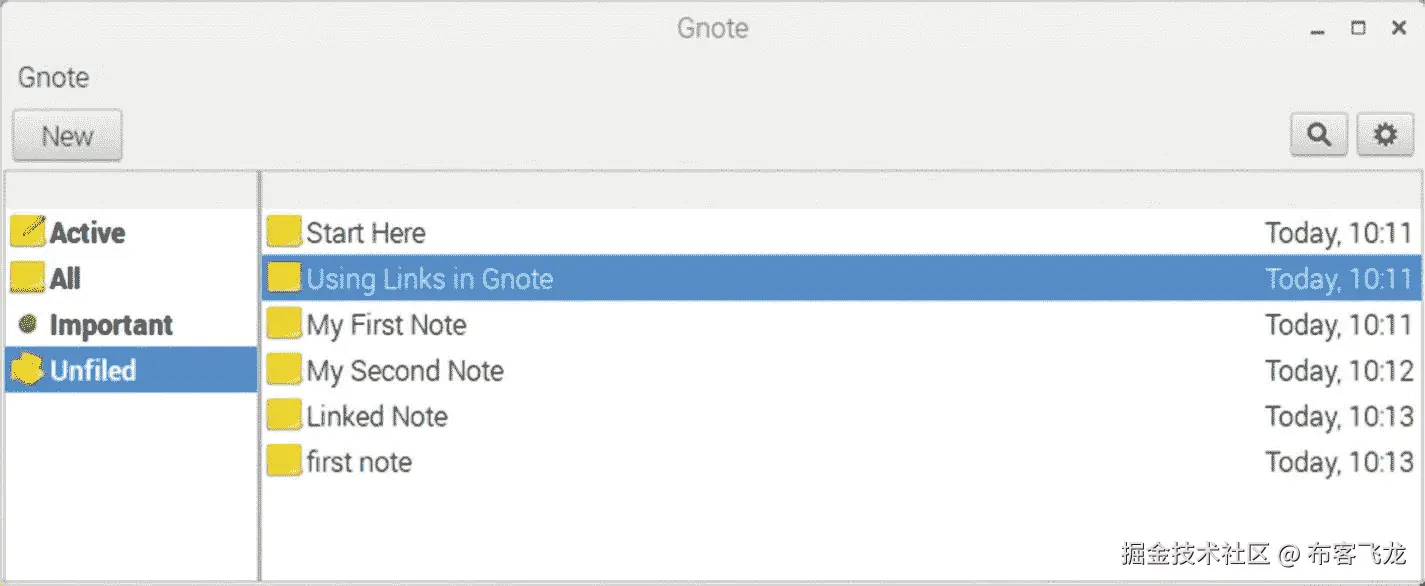Open the Gnote application menu
The width and height of the screenshot is (1425, 586).
click(54, 77)
